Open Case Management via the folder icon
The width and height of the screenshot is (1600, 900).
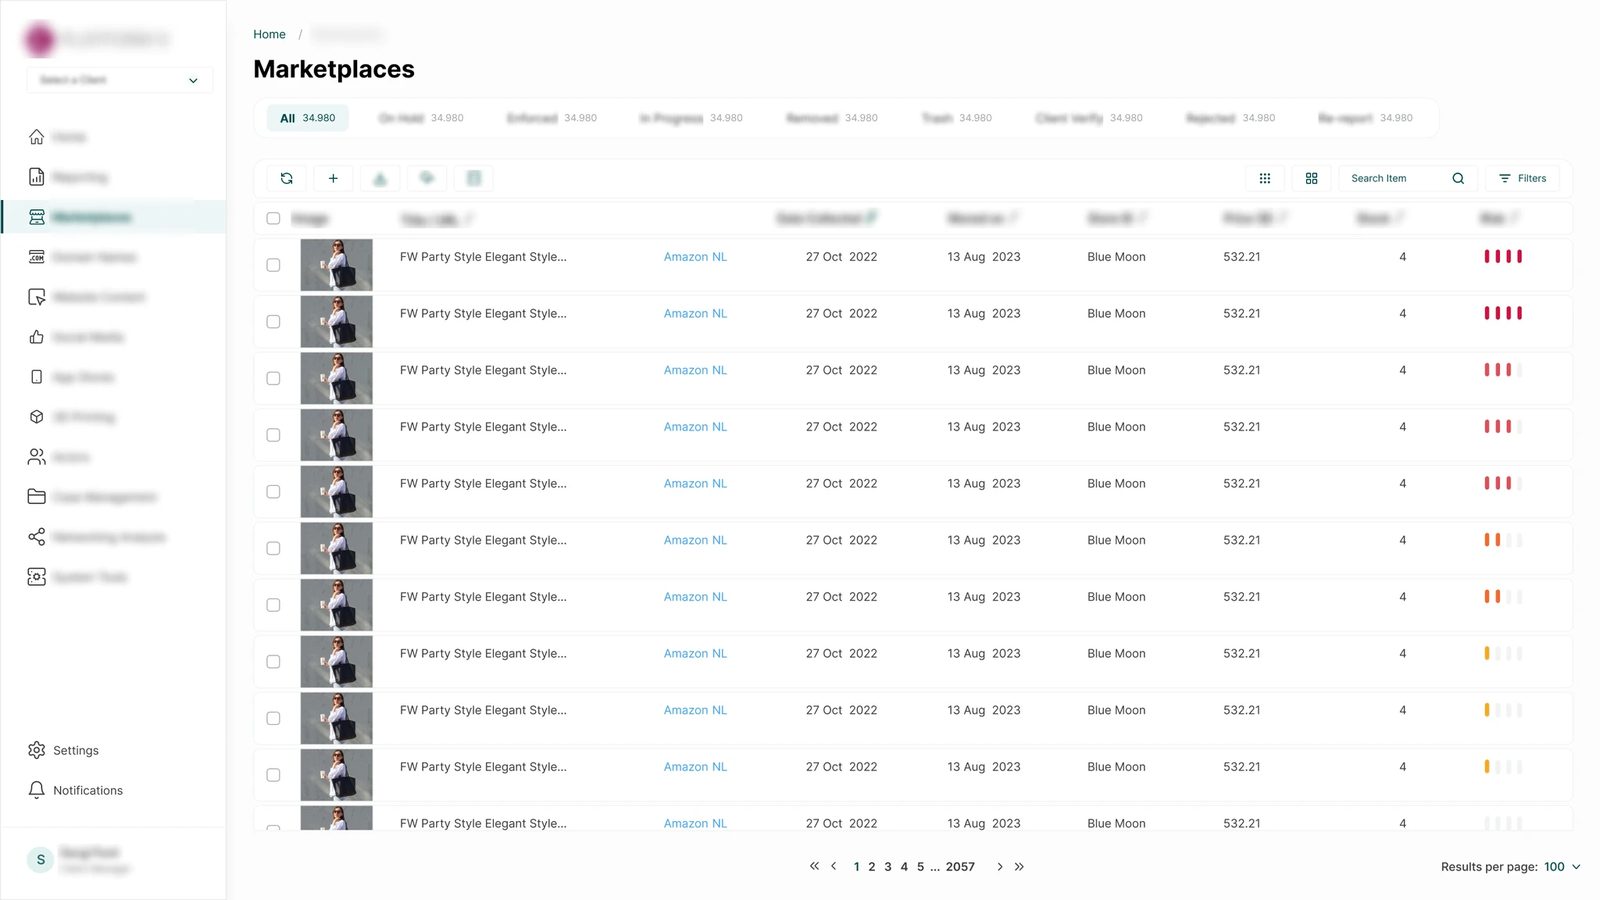[x=37, y=497]
